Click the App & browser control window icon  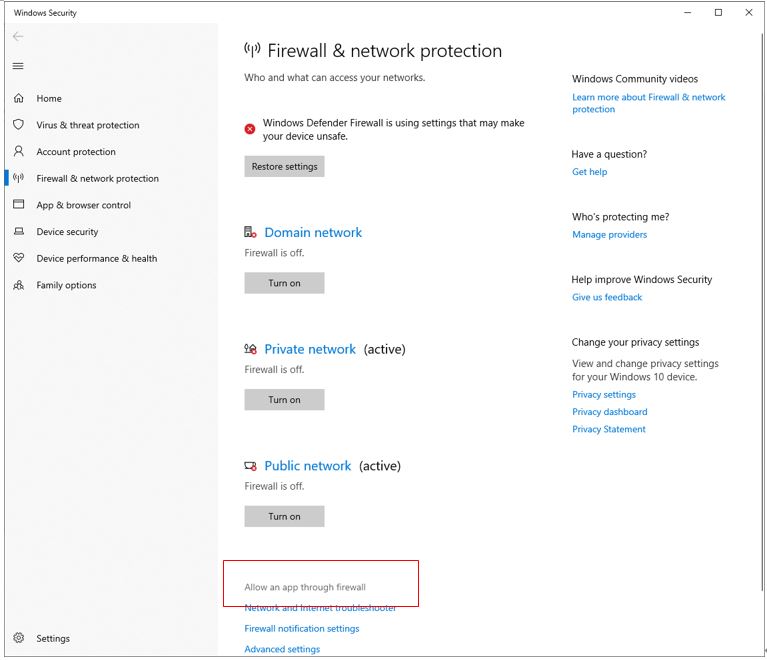point(19,205)
